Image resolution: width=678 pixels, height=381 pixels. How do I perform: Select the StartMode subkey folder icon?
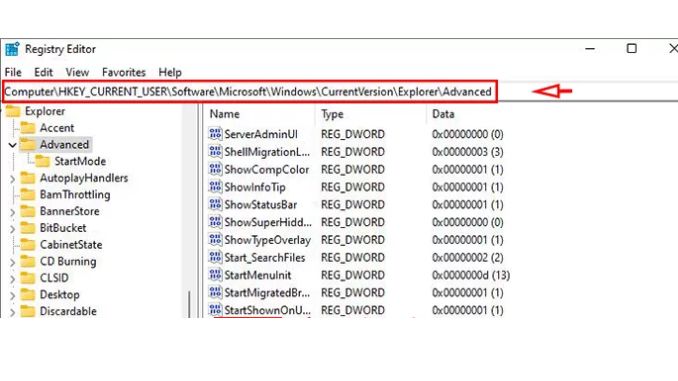click(x=42, y=161)
